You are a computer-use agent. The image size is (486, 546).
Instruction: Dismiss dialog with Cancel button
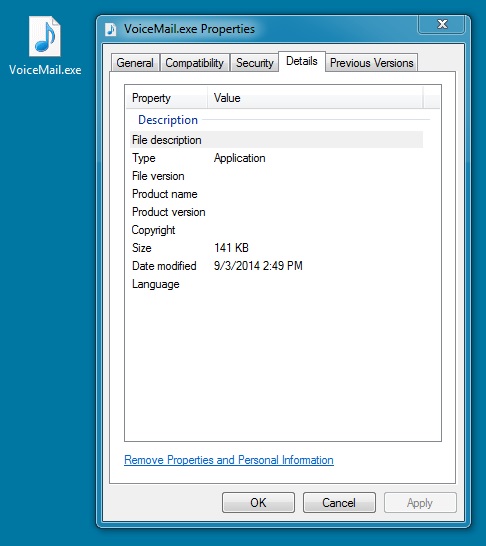[x=339, y=502]
